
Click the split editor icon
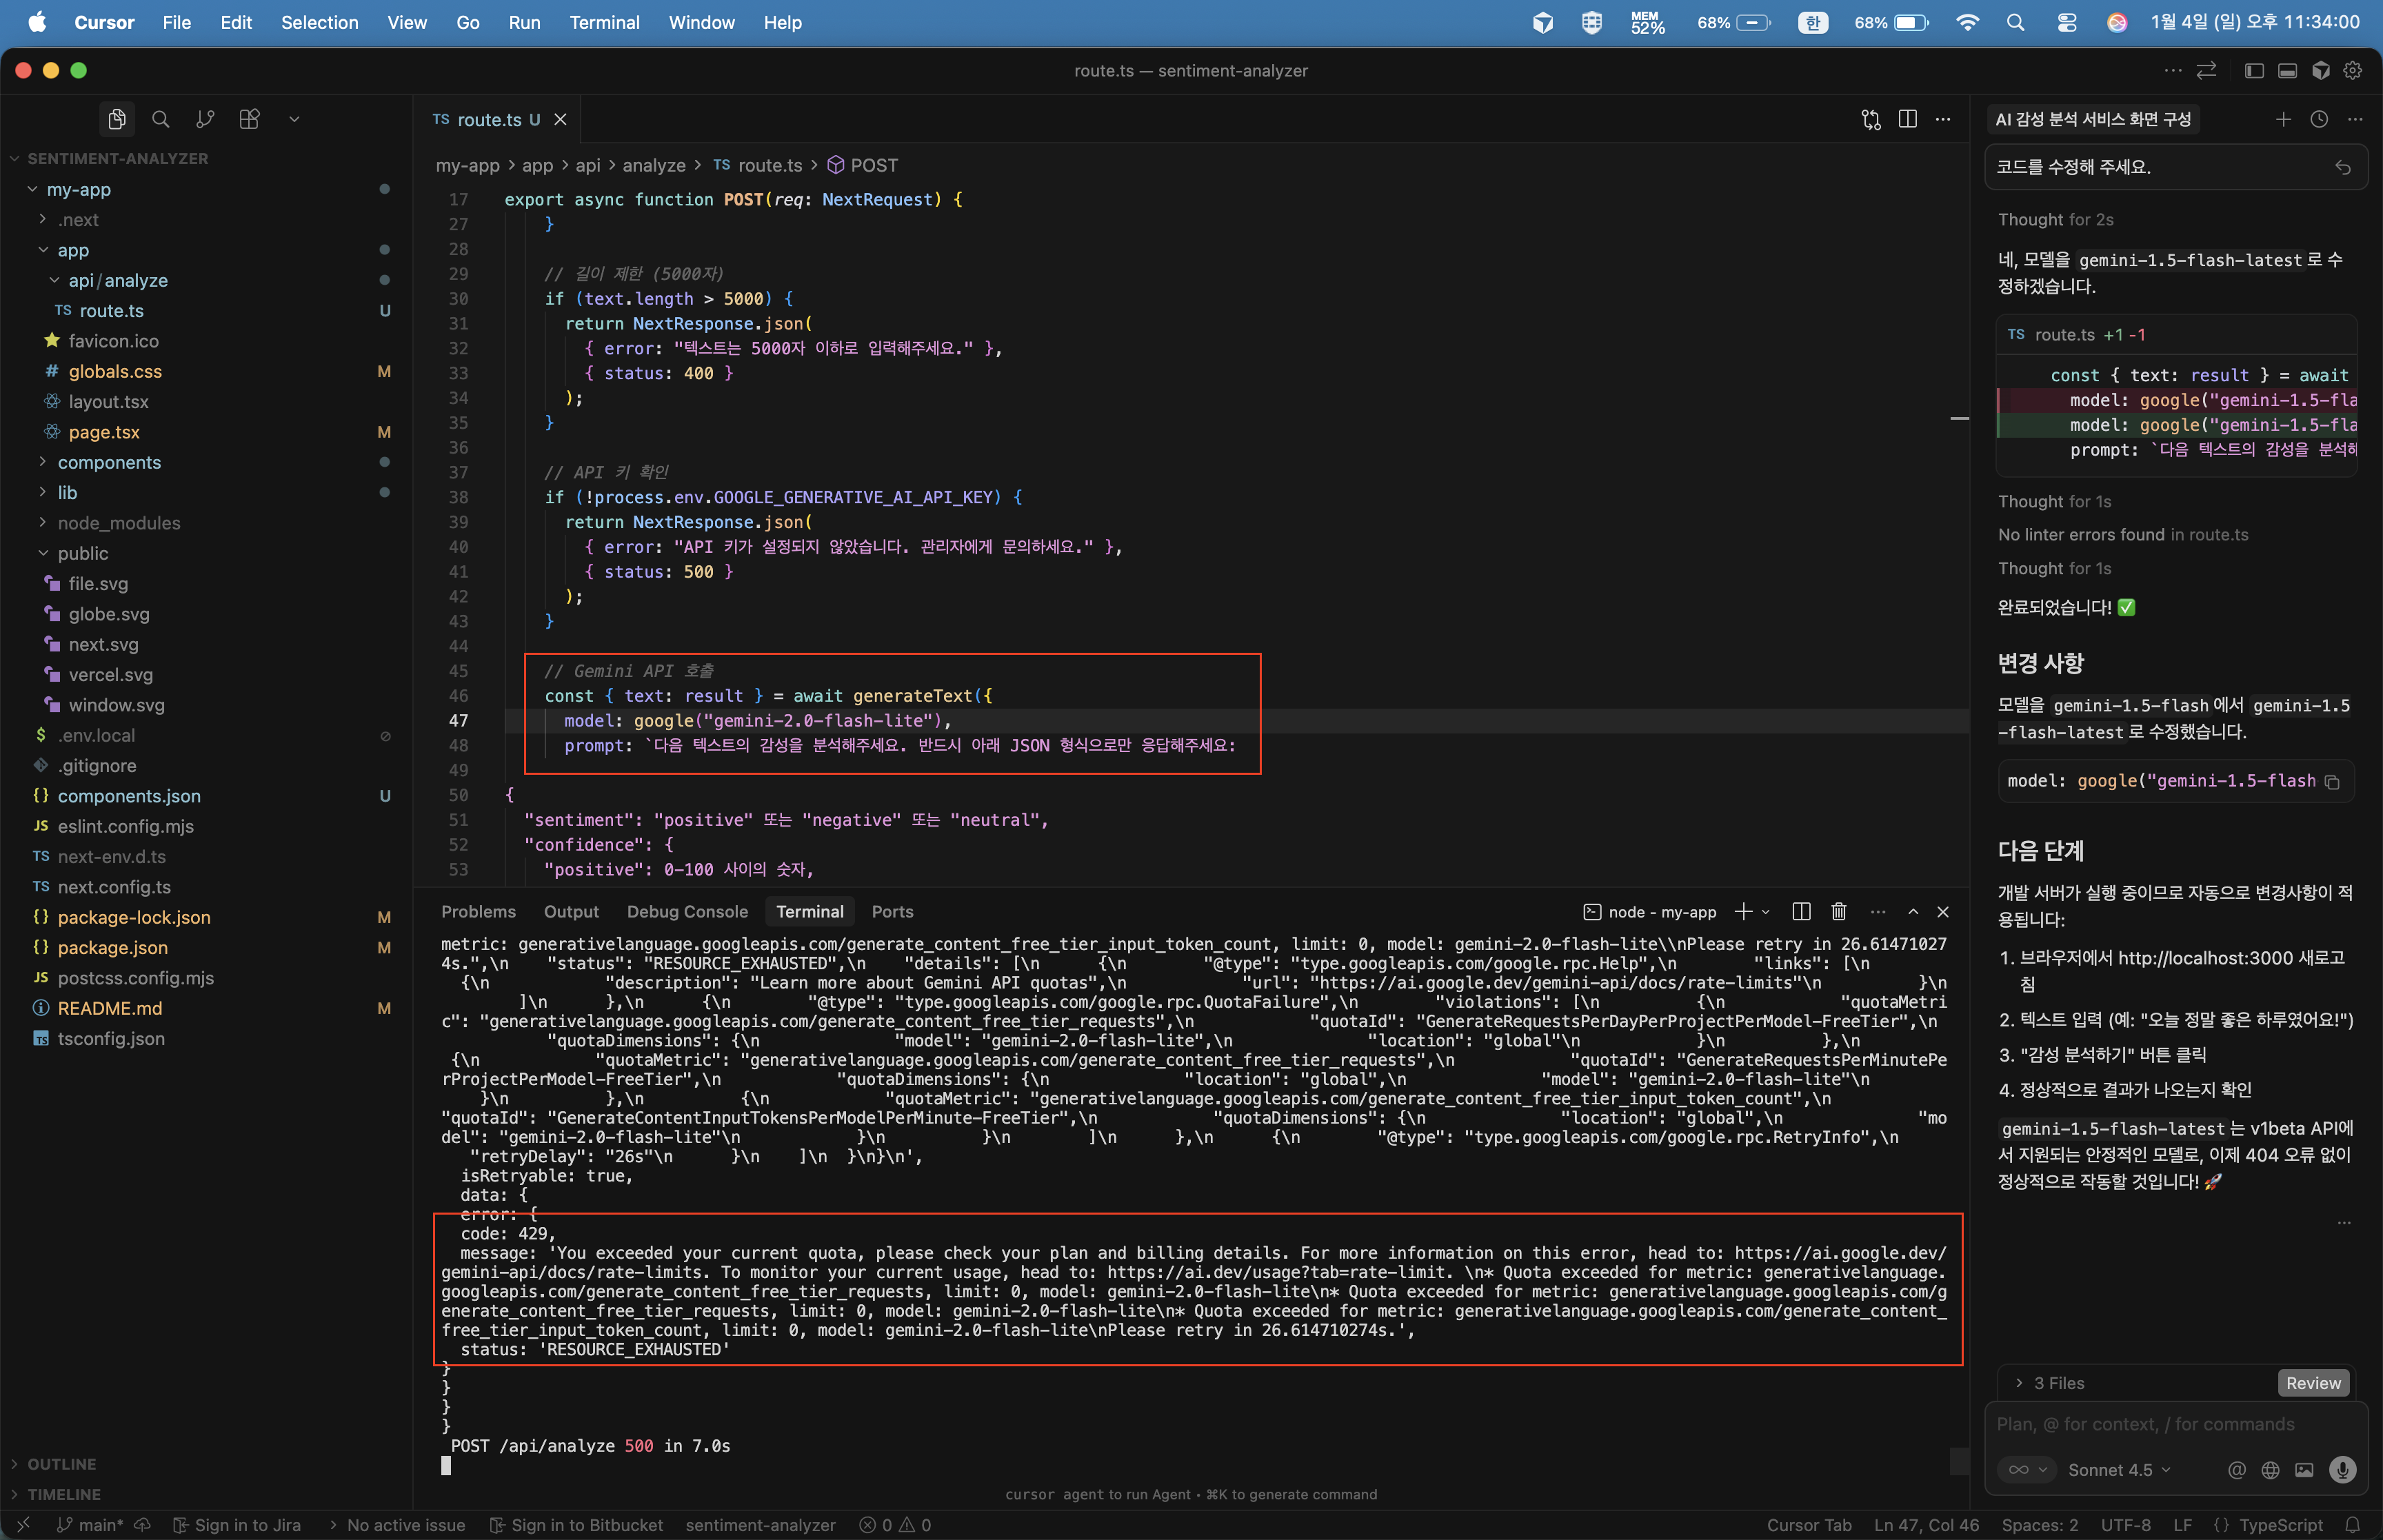[1907, 119]
